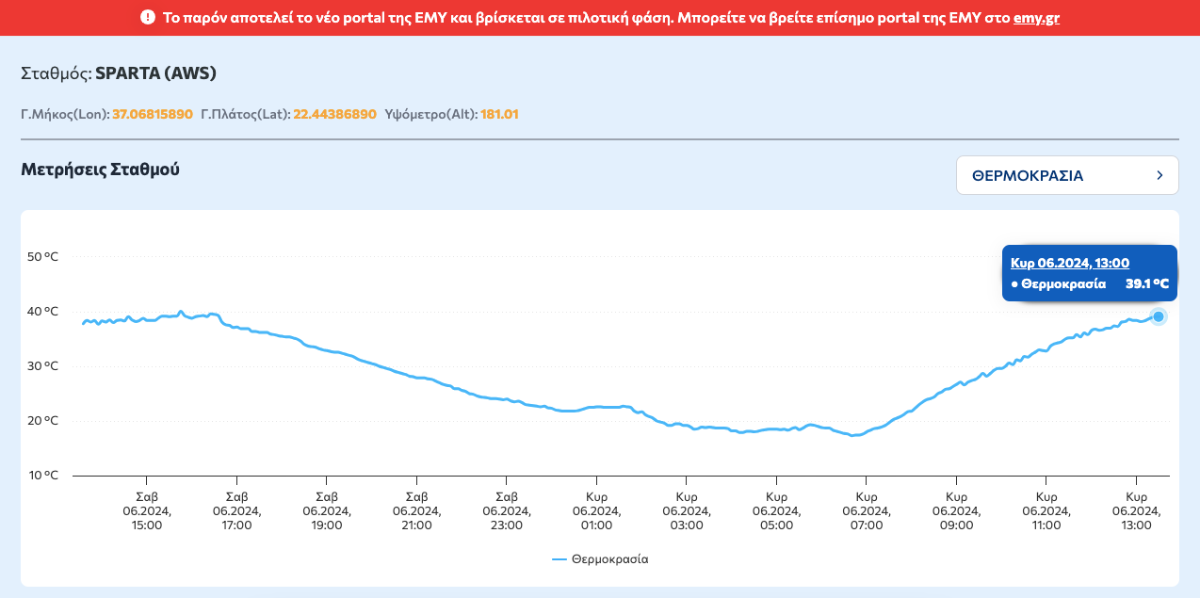This screenshot has width=1200, height=598.
Task: Click x-axis label Σαβ 06.2024, 17:00
Action: 237,510
